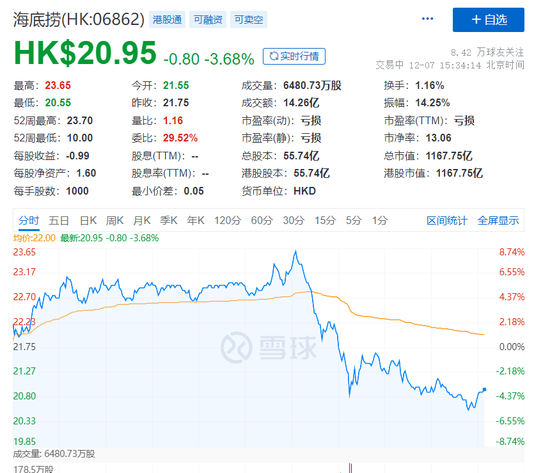The image size is (550, 473).
Task: Click the 换手 value 1.16%
Action: (x=430, y=85)
